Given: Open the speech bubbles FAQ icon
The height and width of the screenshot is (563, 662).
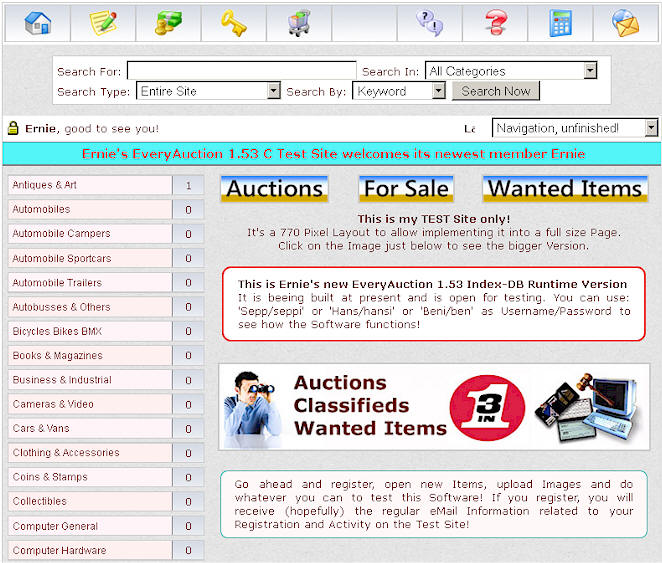Looking at the screenshot, I should 430,23.
